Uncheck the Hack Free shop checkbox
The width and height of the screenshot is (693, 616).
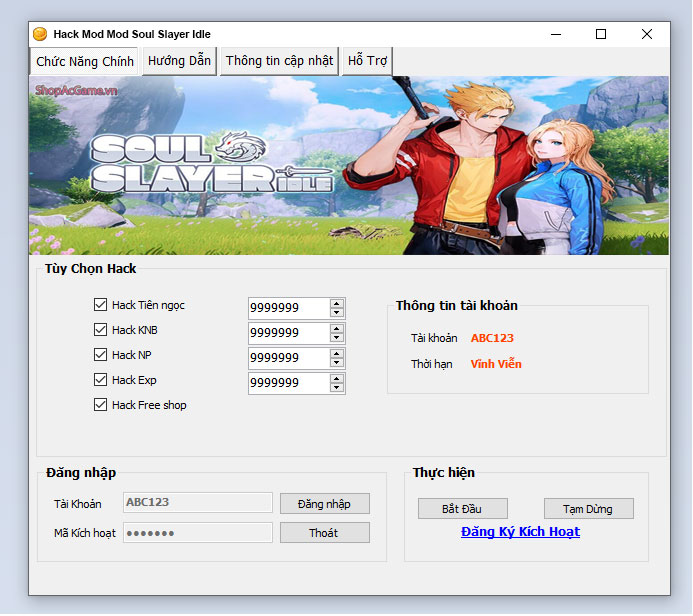coord(100,405)
